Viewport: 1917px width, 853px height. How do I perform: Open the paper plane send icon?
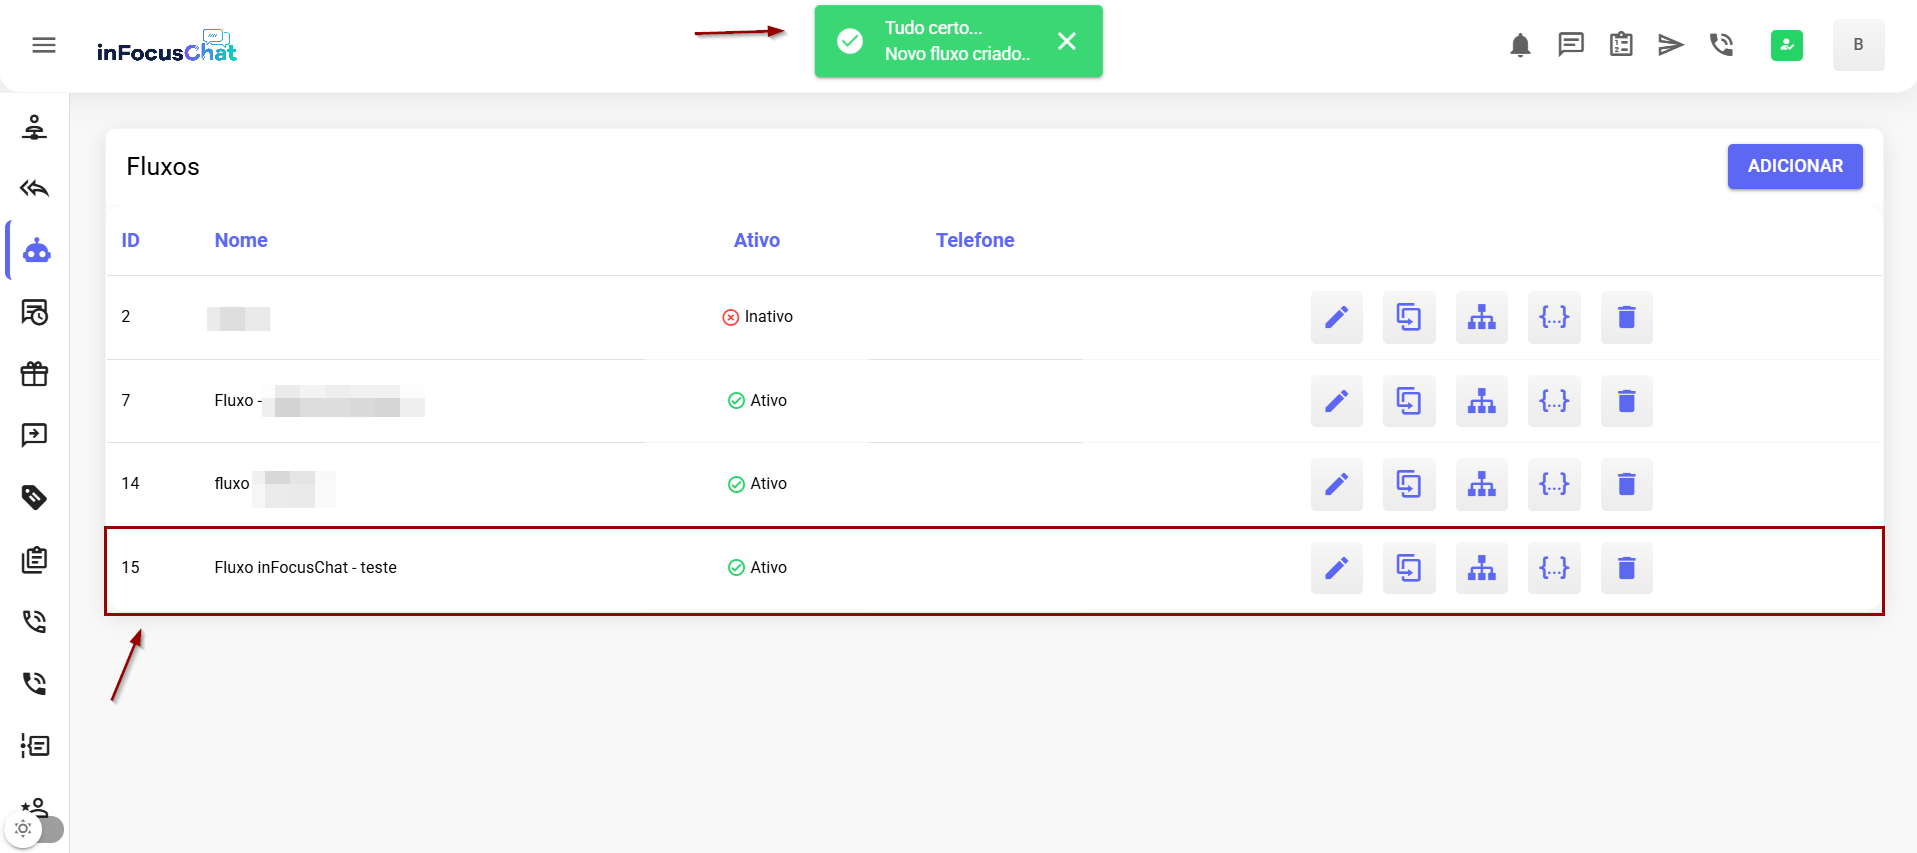(x=1670, y=45)
